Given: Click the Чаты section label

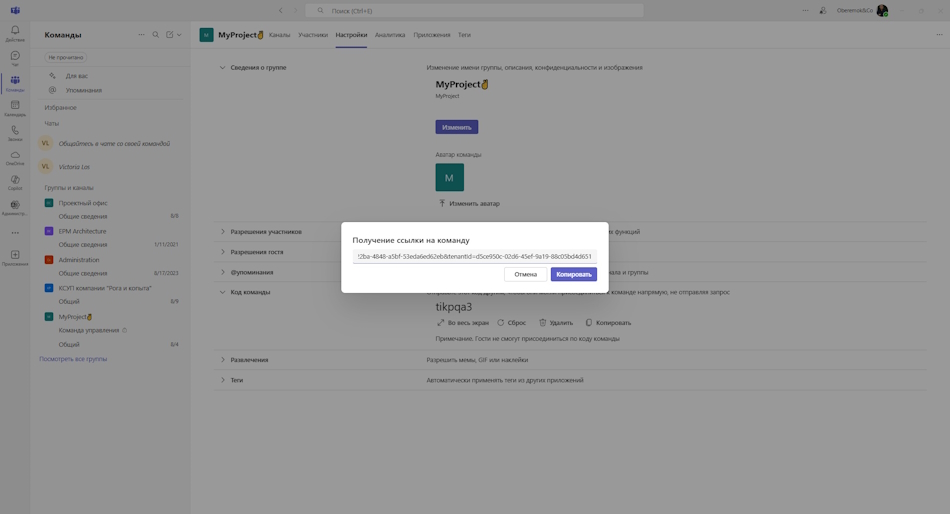Looking at the screenshot, I should click(x=51, y=123).
